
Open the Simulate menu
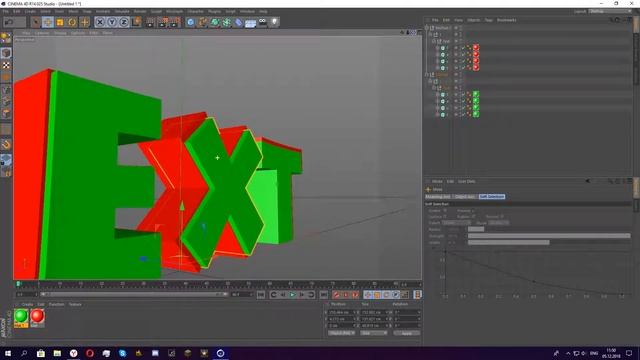[x=122, y=11]
